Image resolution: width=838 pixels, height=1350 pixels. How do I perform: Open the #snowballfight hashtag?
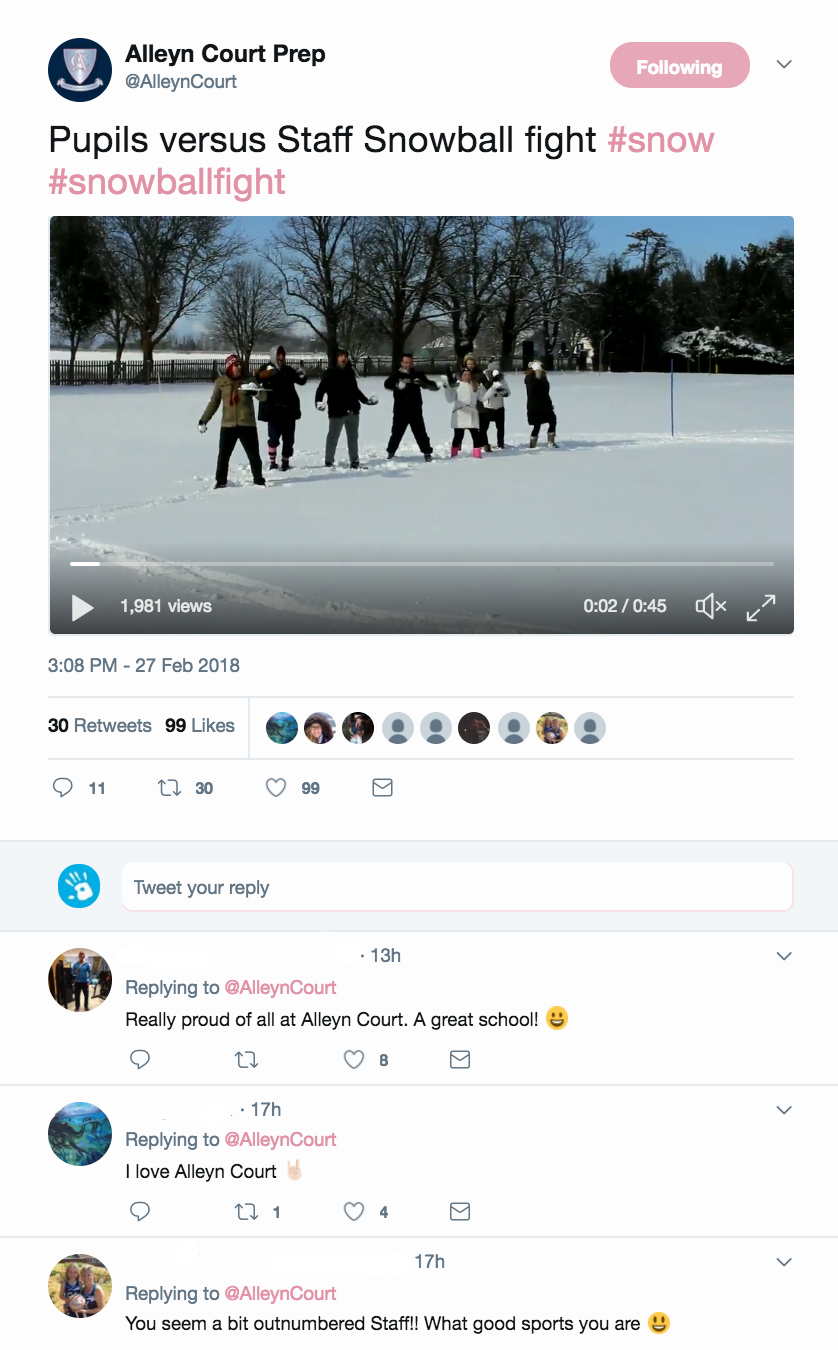pyautogui.click(x=167, y=181)
